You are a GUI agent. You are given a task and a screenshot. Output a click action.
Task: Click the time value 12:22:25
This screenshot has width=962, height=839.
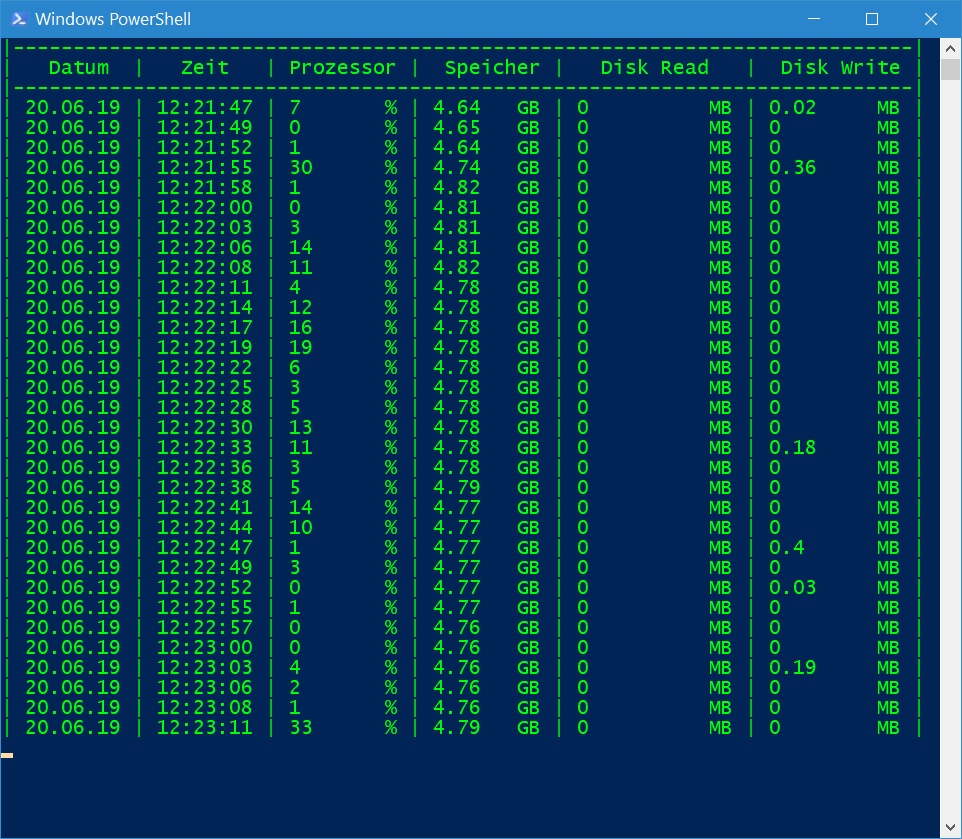[204, 388]
